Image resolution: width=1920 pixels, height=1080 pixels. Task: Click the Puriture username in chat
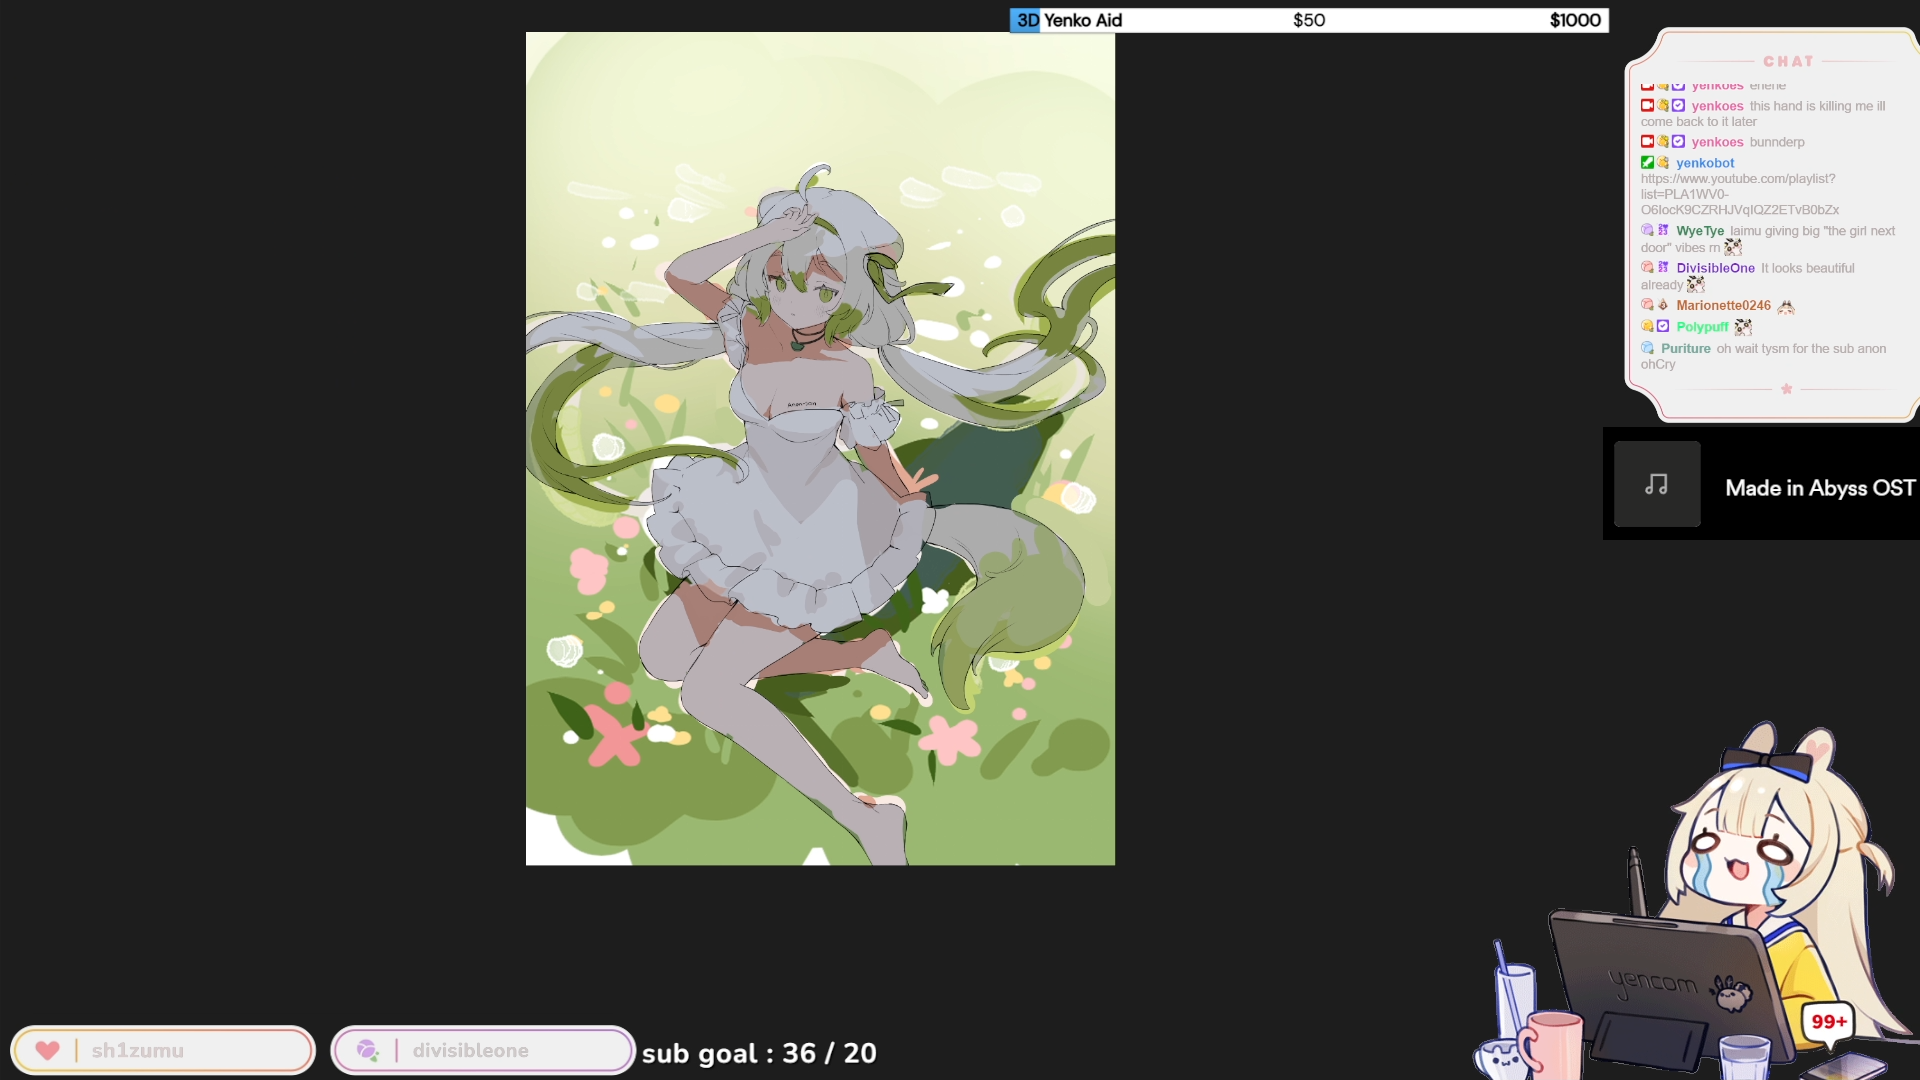coord(1686,349)
